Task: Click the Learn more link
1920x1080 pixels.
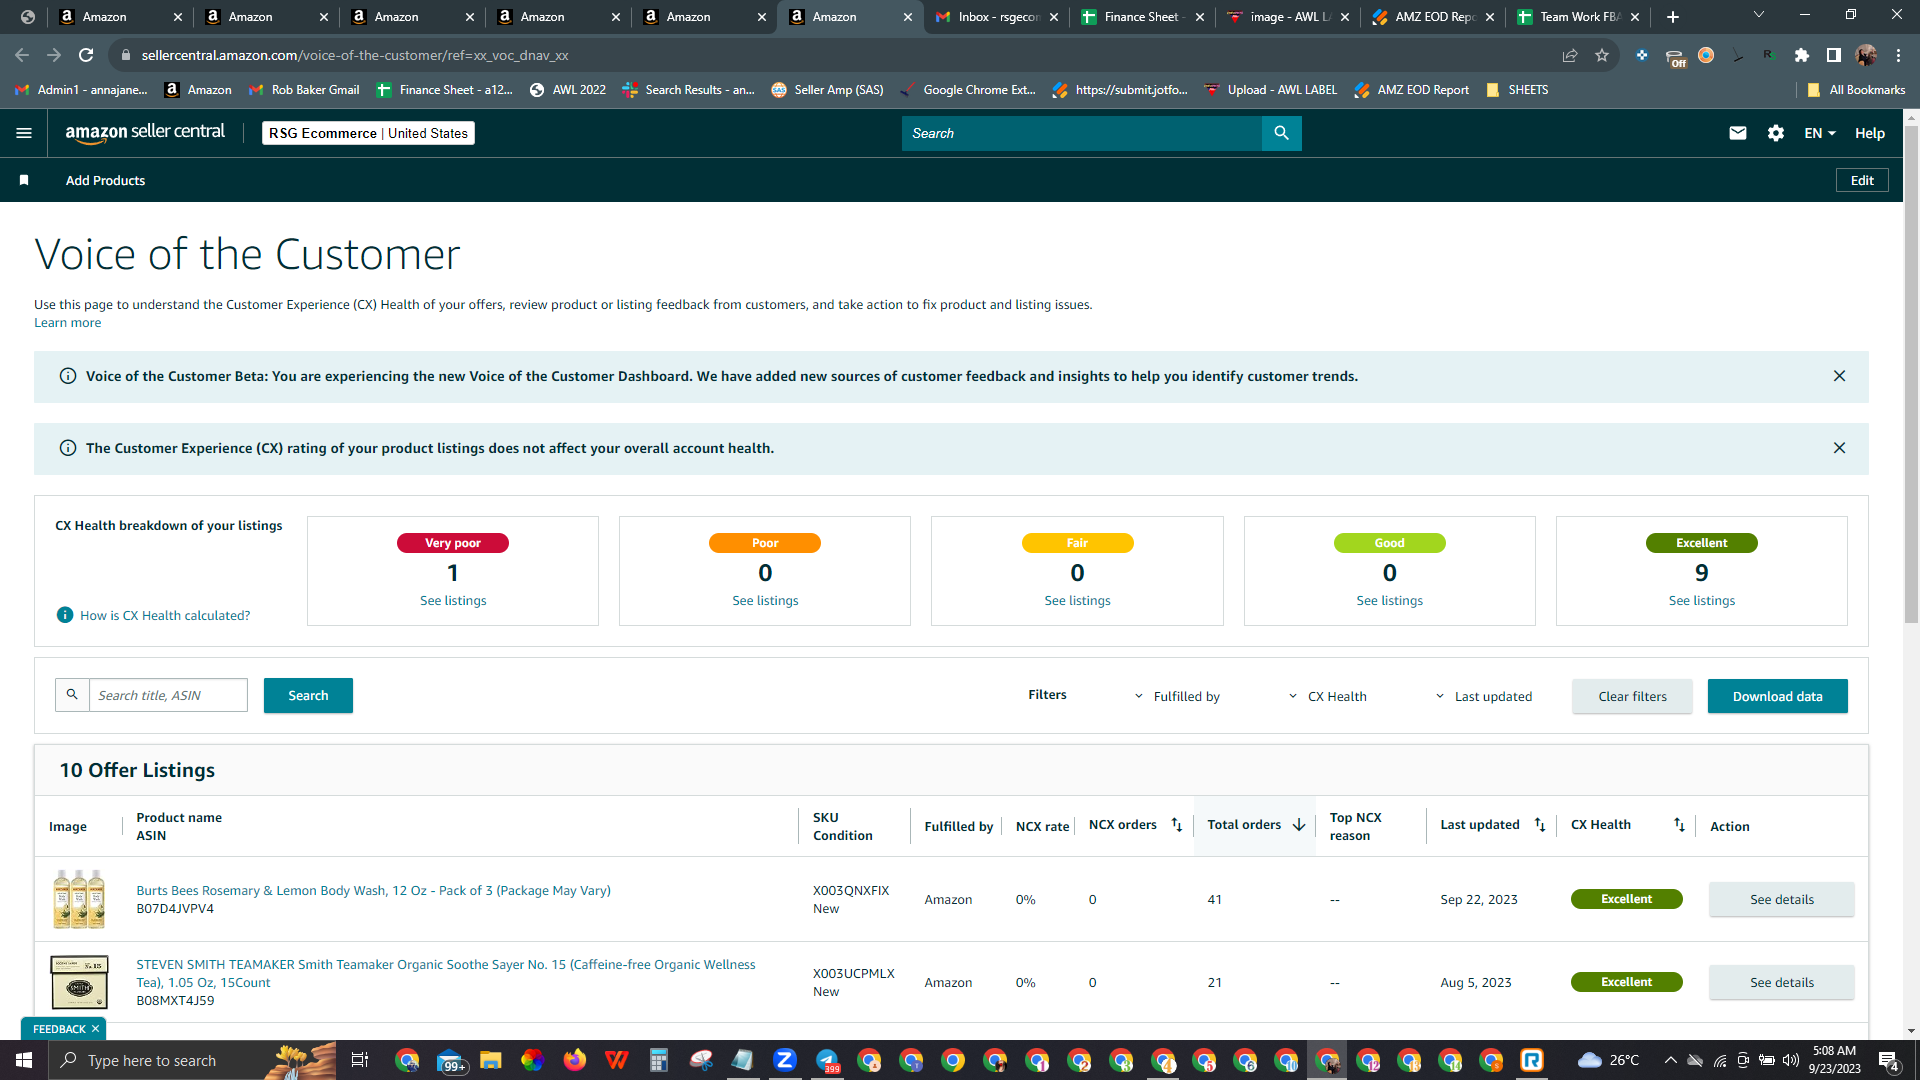Action: (67, 322)
